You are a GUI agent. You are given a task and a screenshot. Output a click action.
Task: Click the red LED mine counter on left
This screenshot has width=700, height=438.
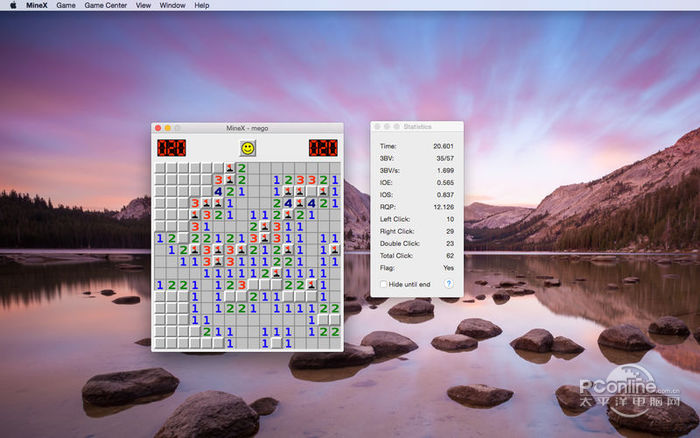click(171, 148)
